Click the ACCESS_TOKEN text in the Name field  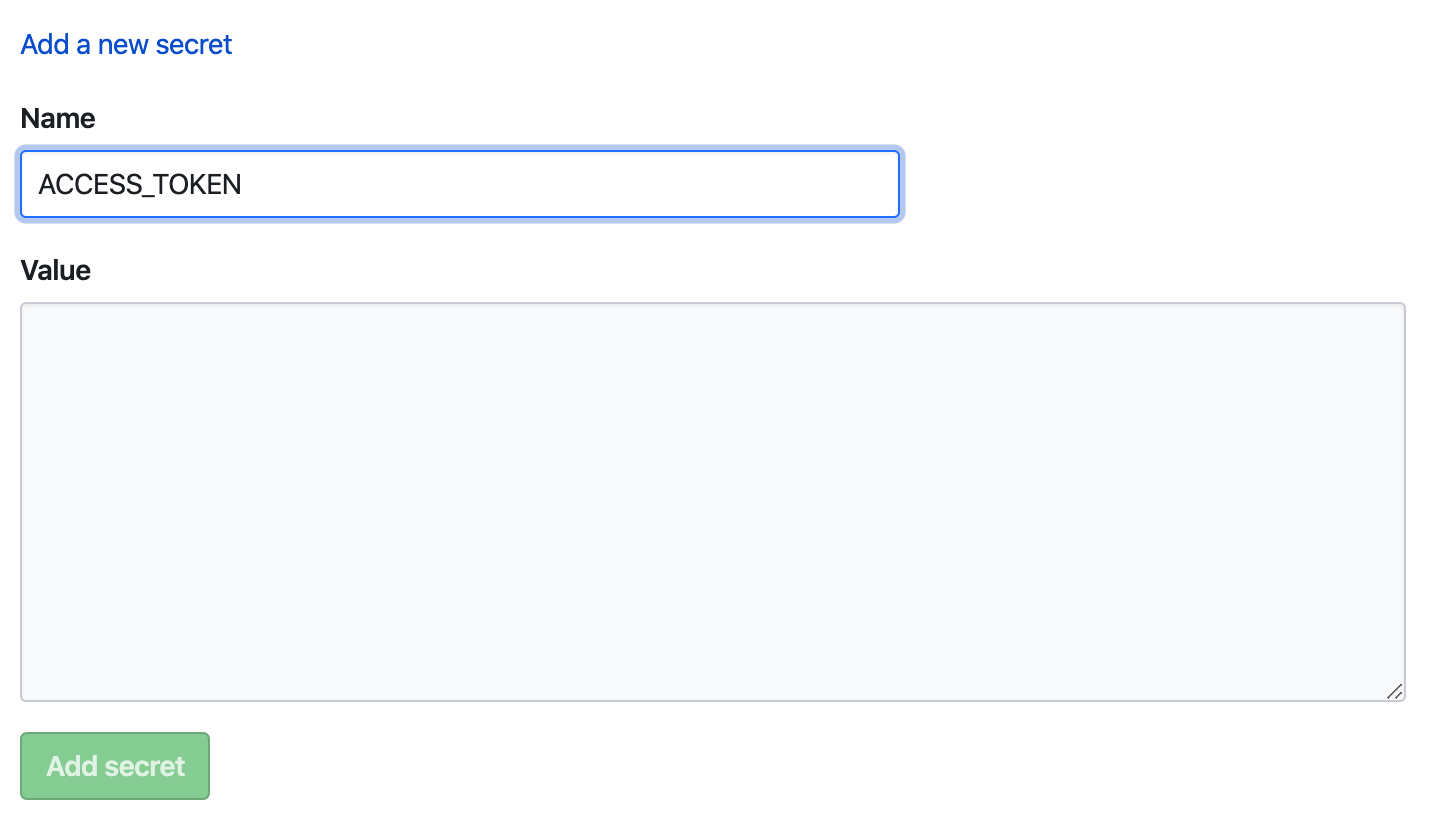tap(140, 184)
